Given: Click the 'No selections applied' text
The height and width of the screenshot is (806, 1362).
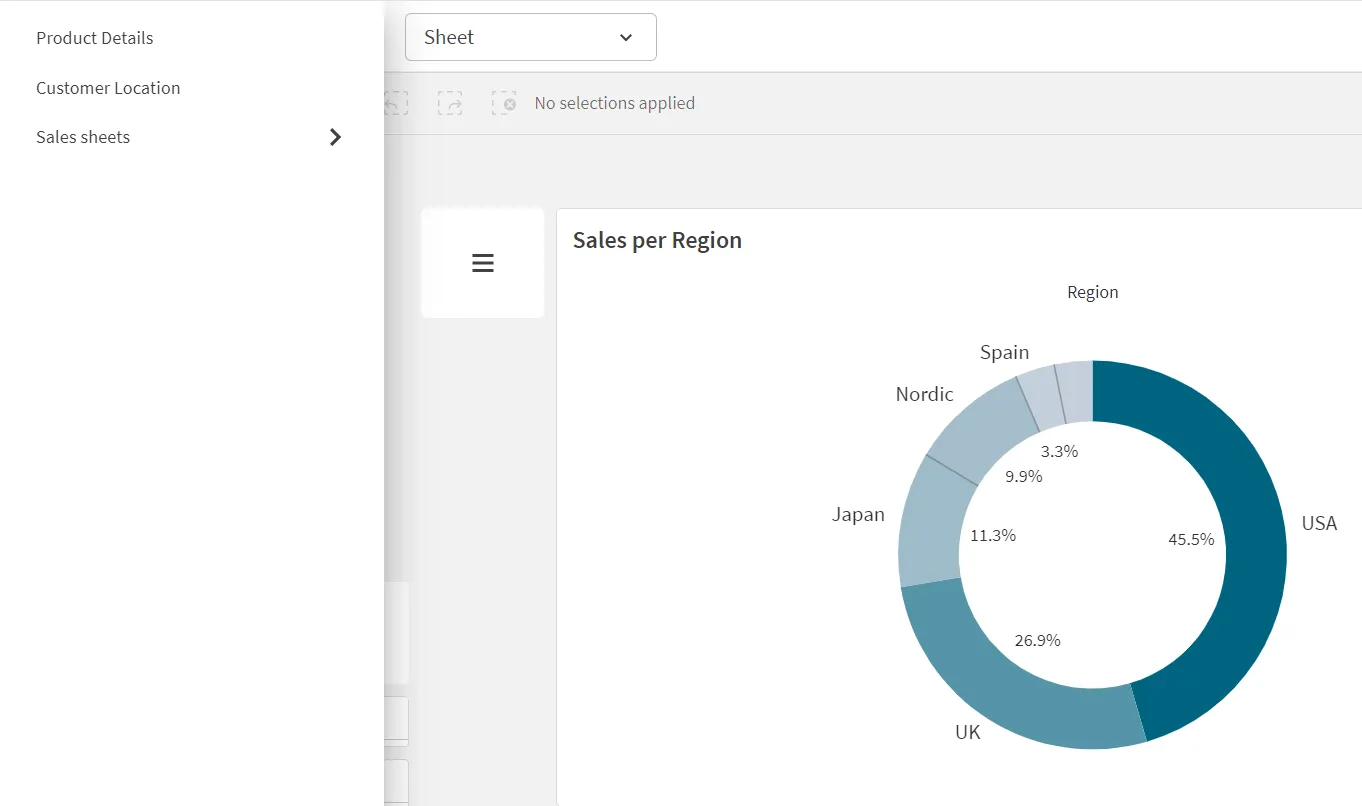Looking at the screenshot, I should coord(614,103).
